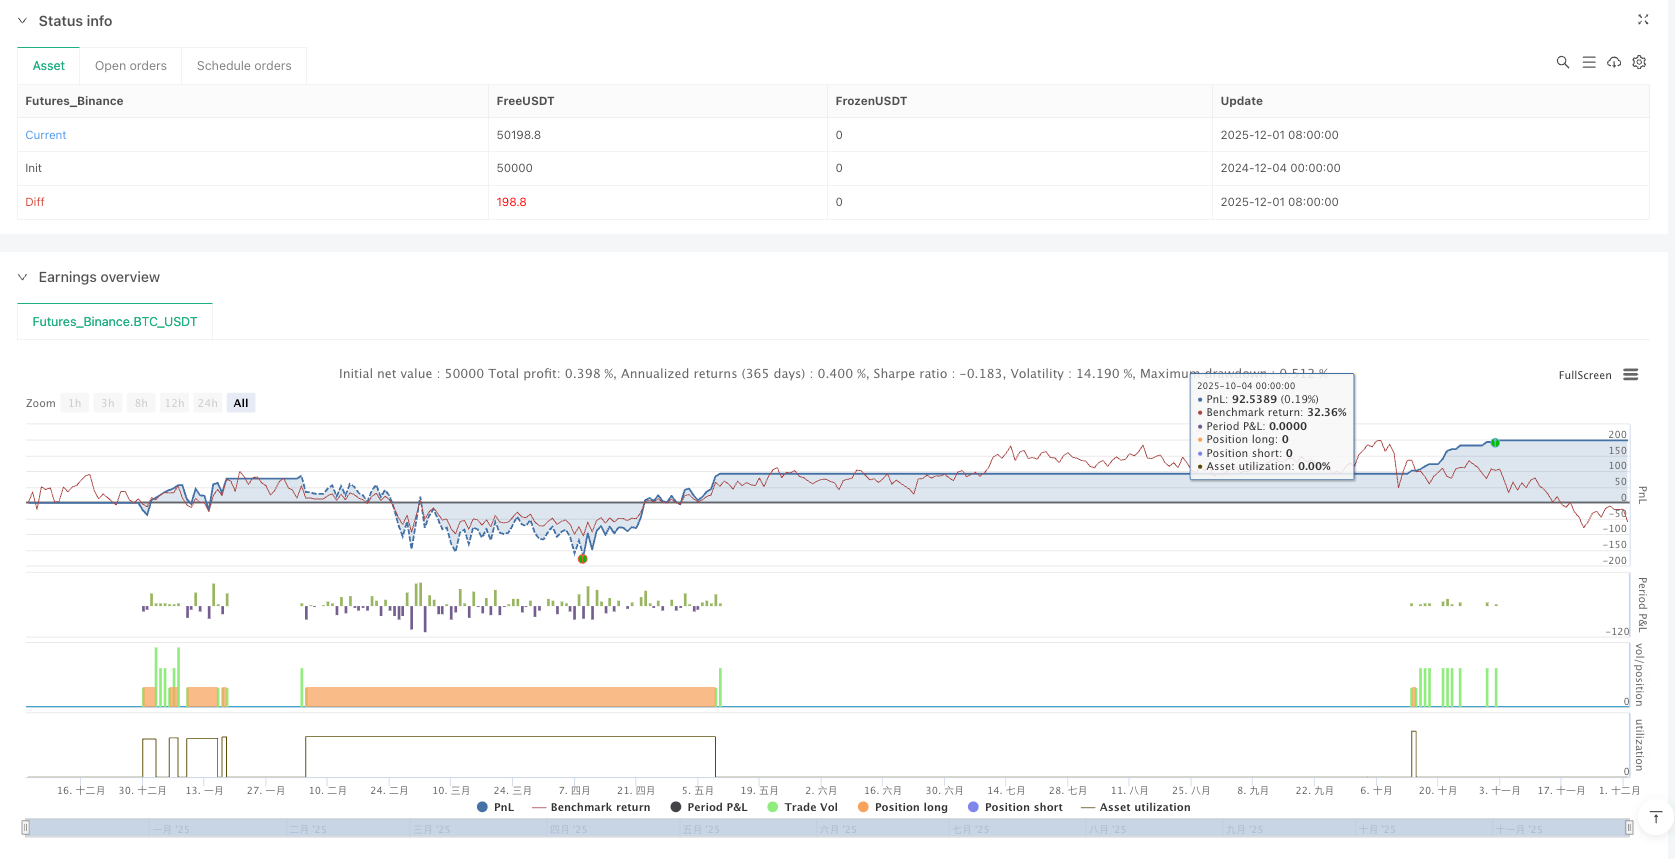
Task: Toggle the PnL legend series
Action: (495, 807)
